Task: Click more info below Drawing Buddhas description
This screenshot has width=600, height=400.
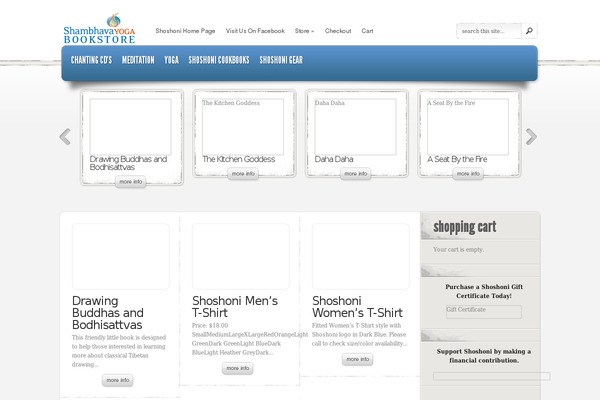Action: pyautogui.click(x=118, y=380)
